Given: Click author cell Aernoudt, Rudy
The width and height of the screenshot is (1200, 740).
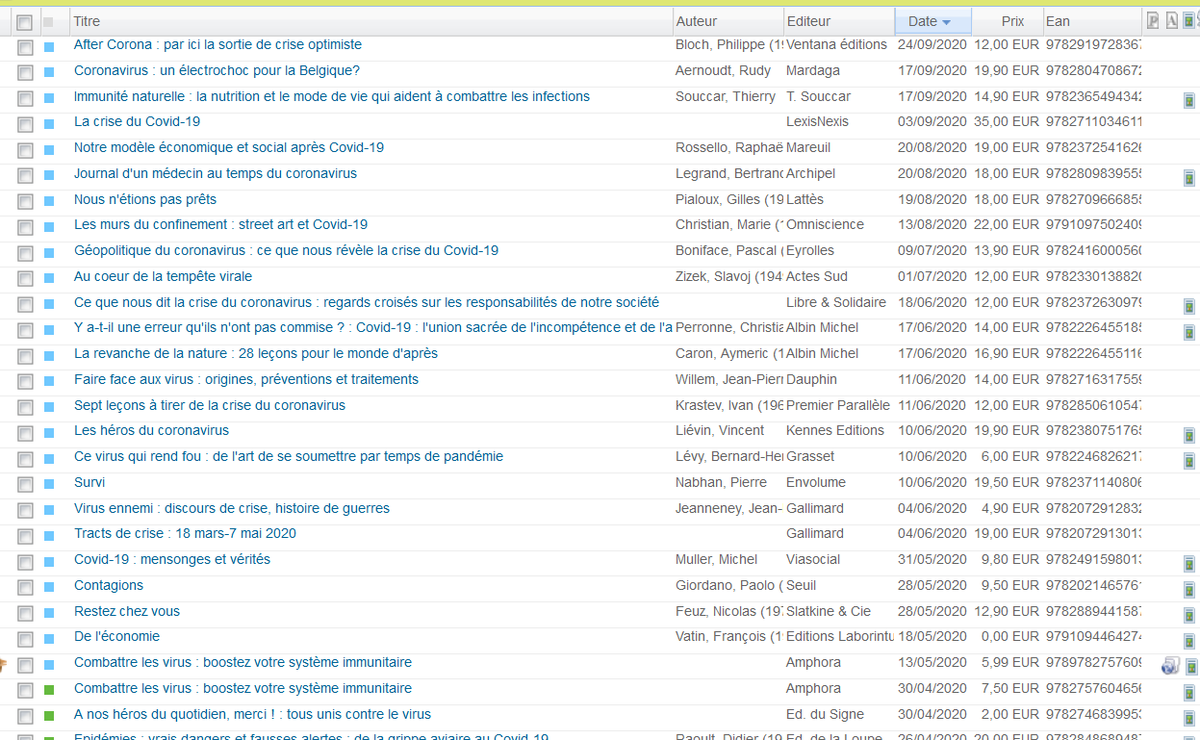Looking at the screenshot, I should coord(724,70).
